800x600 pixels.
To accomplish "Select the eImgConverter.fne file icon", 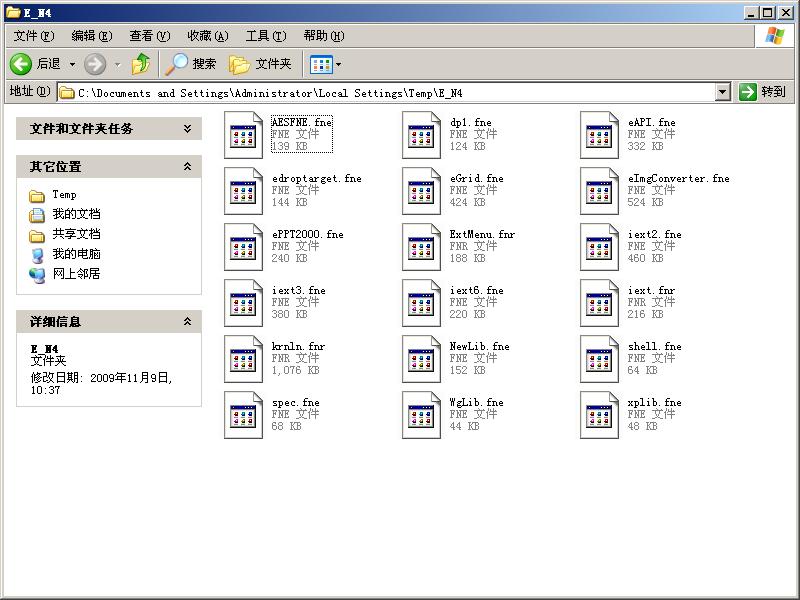I will 599,191.
